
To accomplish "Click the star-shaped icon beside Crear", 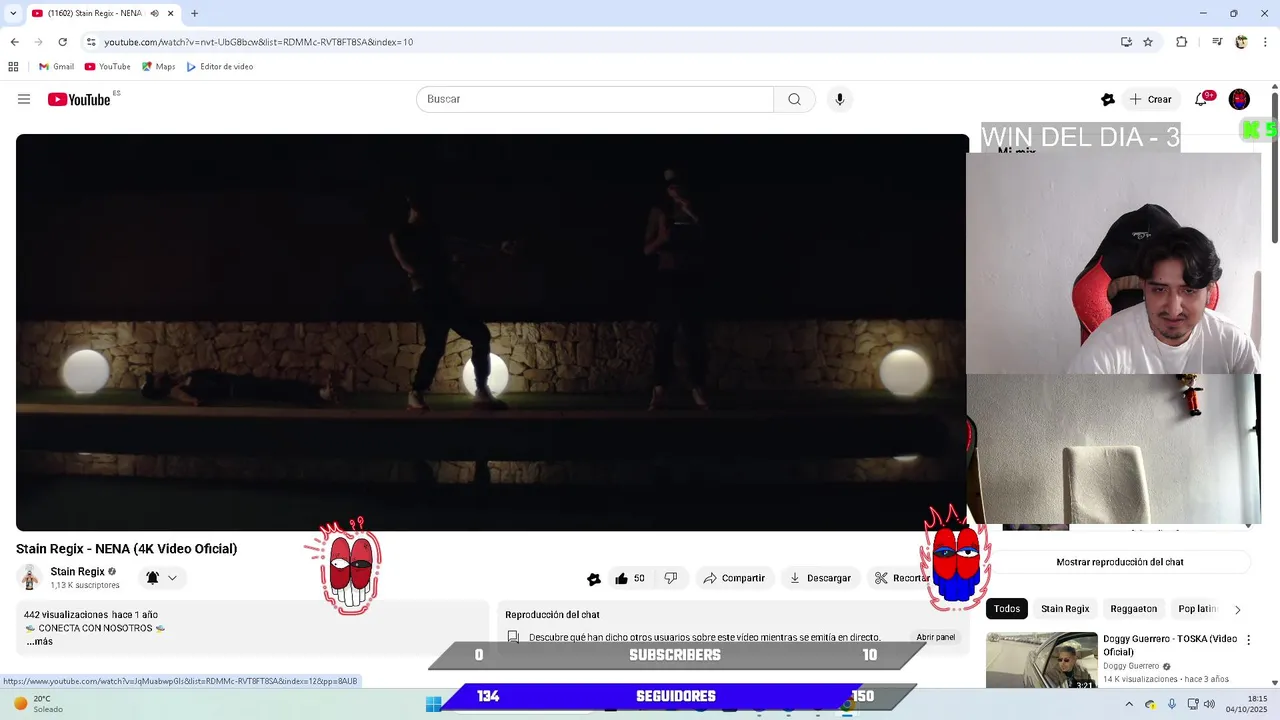I will click(1108, 99).
